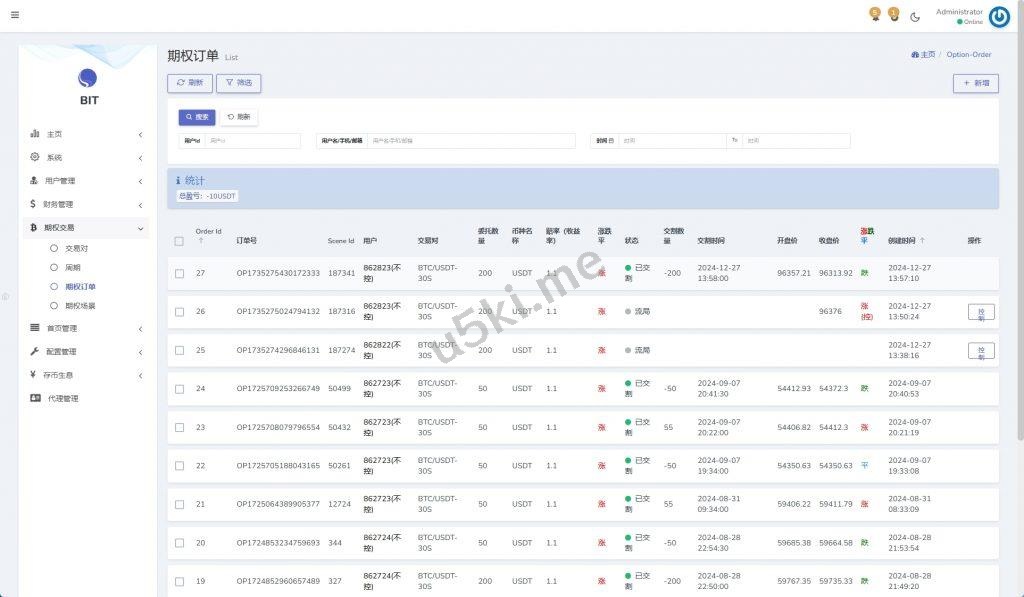
Task: Toggle dark mode with the moon icon
Action: pos(915,16)
